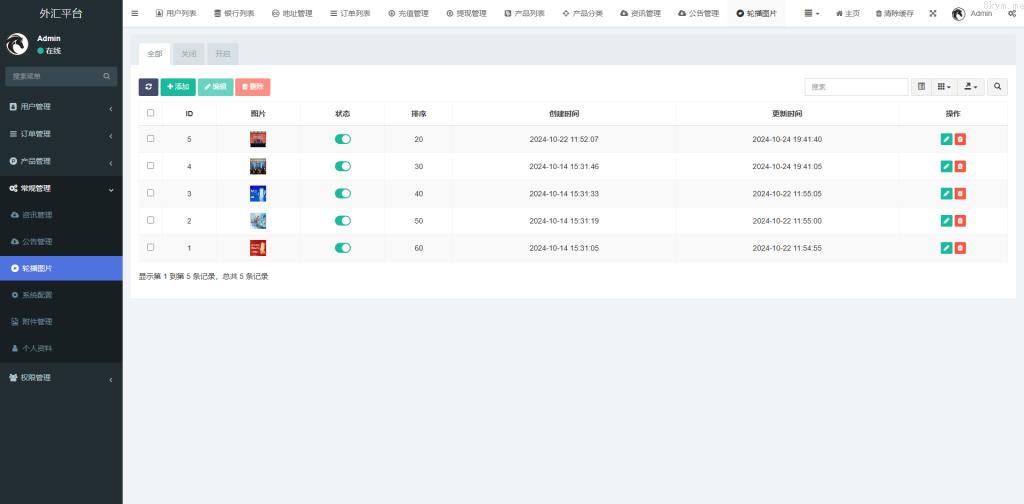This screenshot has height=504, width=1024.
Task: Click the refresh table icon button
Action: click(x=148, y=87)
